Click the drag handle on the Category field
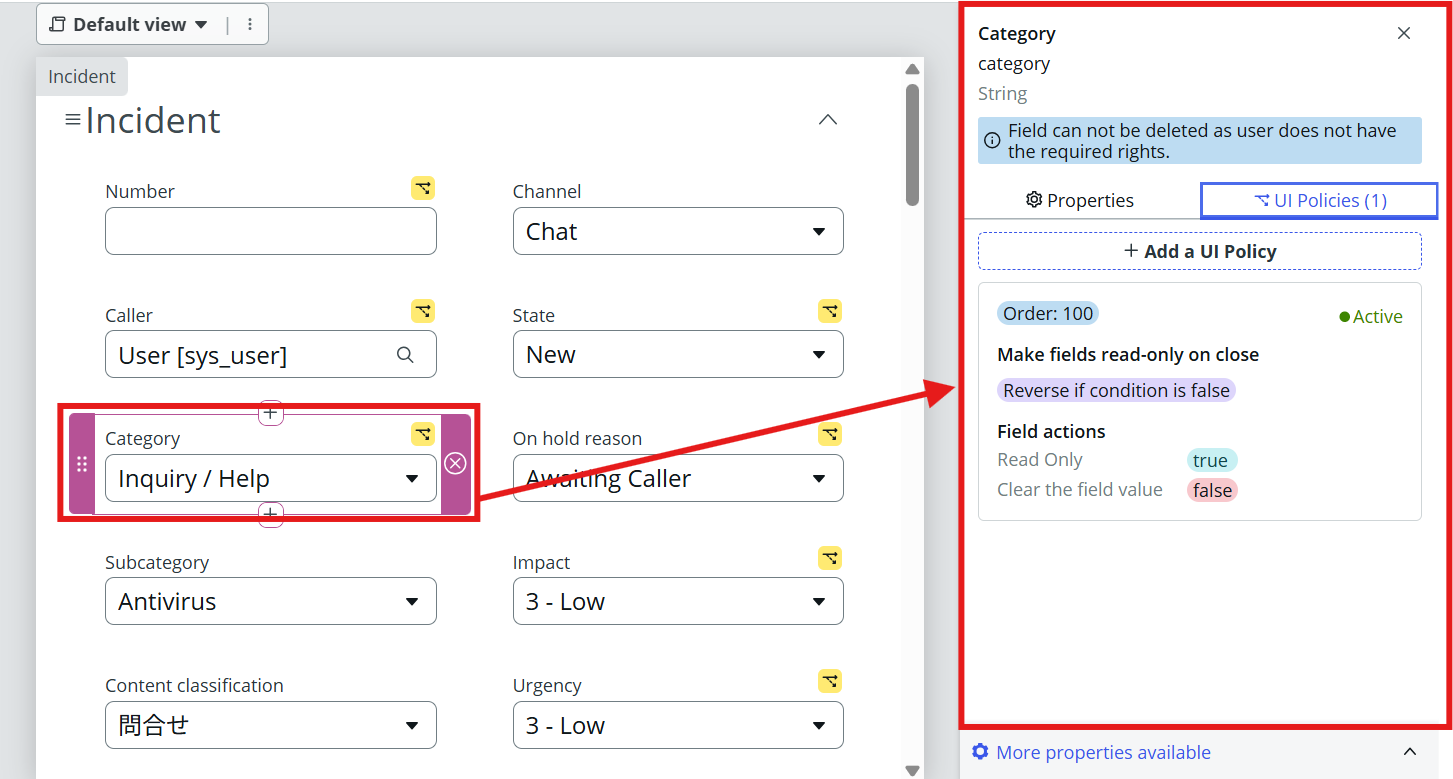Image resolution: width=1453 pixels, height=779 pixels. [x=82, y=464]
